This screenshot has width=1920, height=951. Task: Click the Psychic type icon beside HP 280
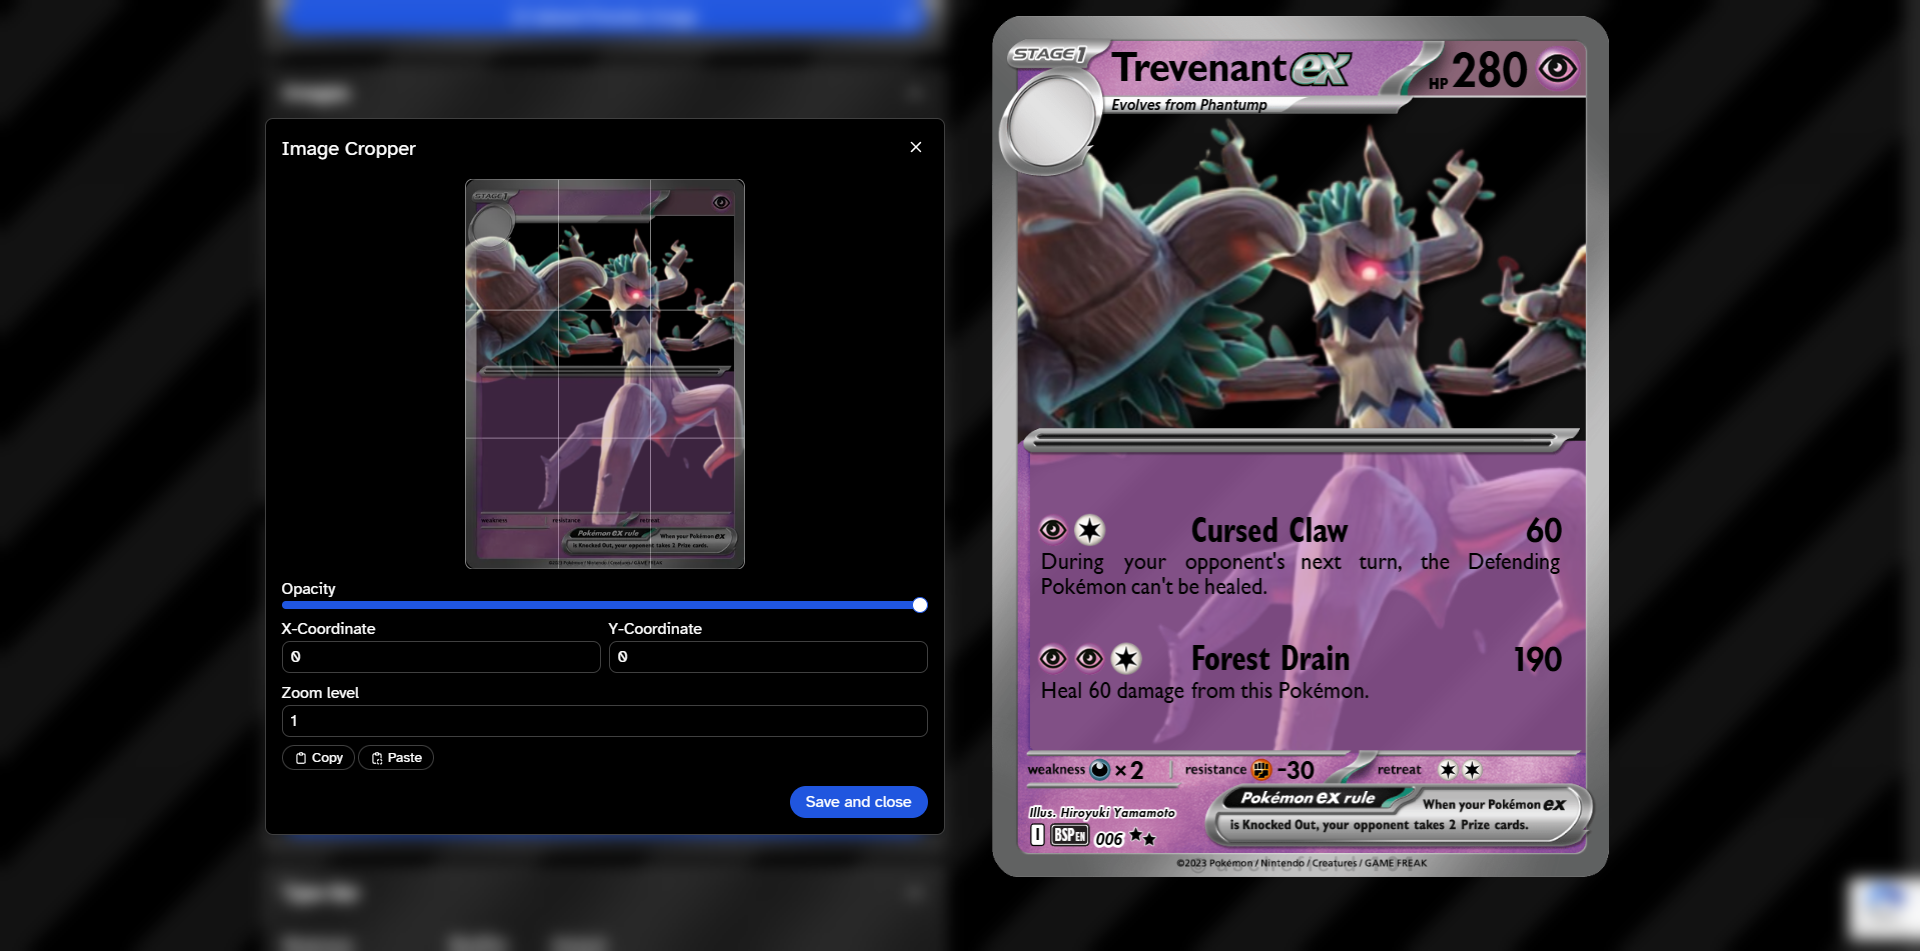pyautogui.click(x=1557, y=69)
